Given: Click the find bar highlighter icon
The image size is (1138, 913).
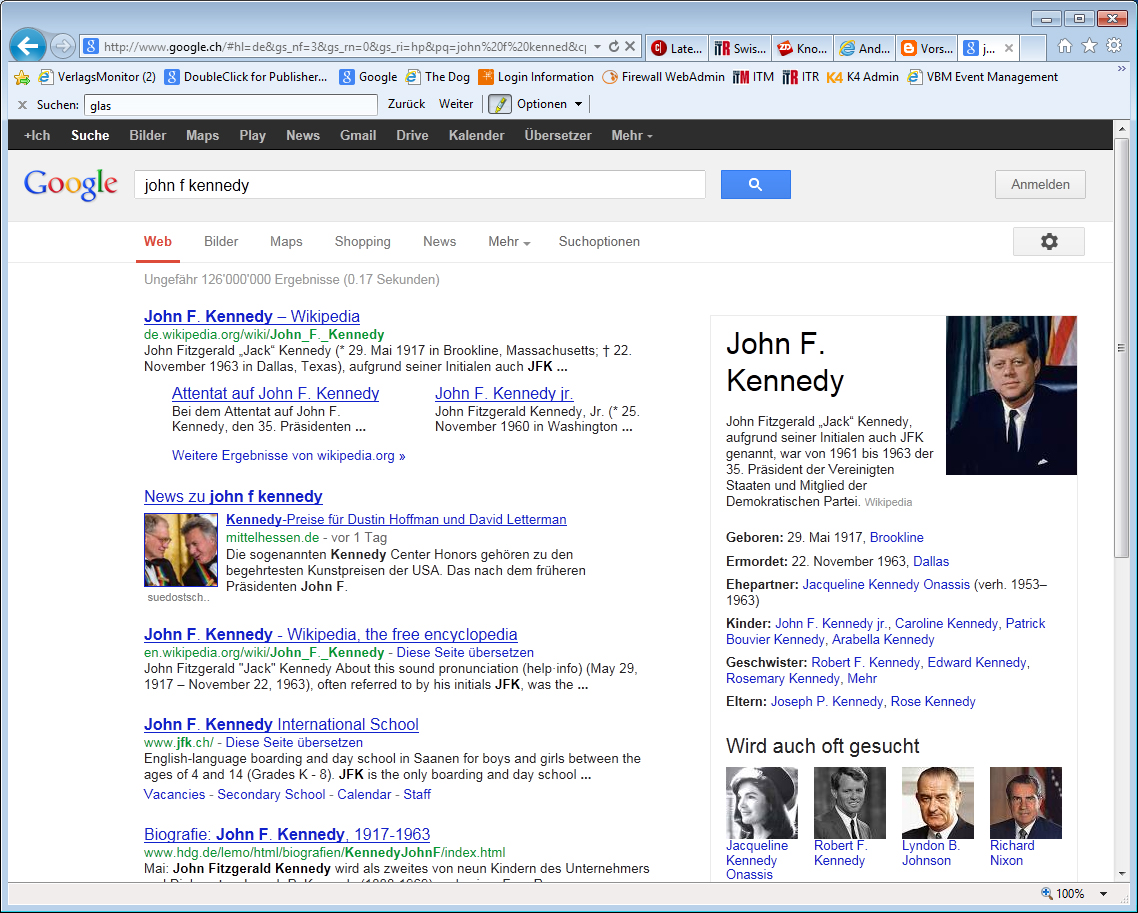Looking at the screenshot, I should tap(499, 105).
